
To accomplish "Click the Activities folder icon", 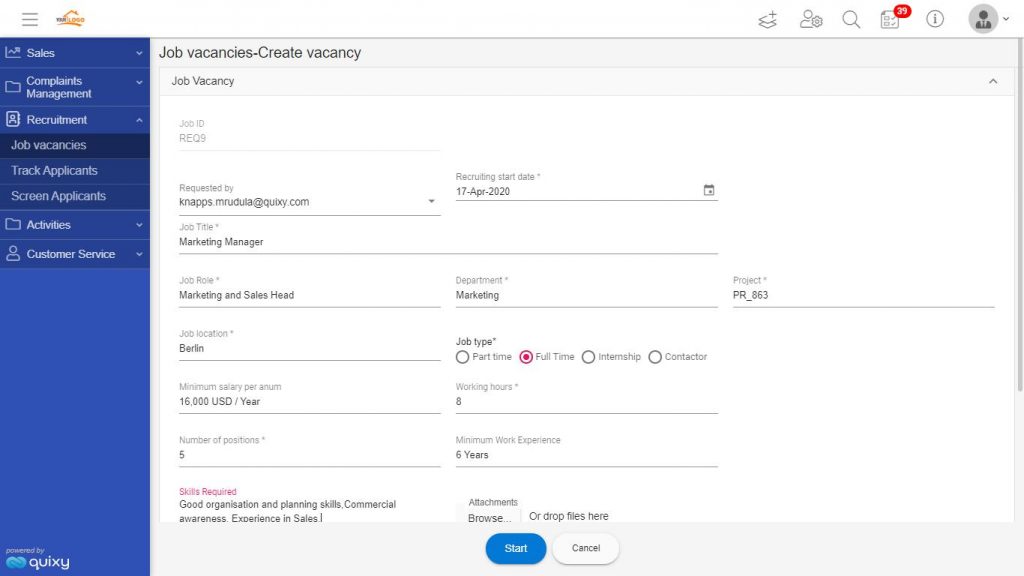I will [x=13, y=224].
